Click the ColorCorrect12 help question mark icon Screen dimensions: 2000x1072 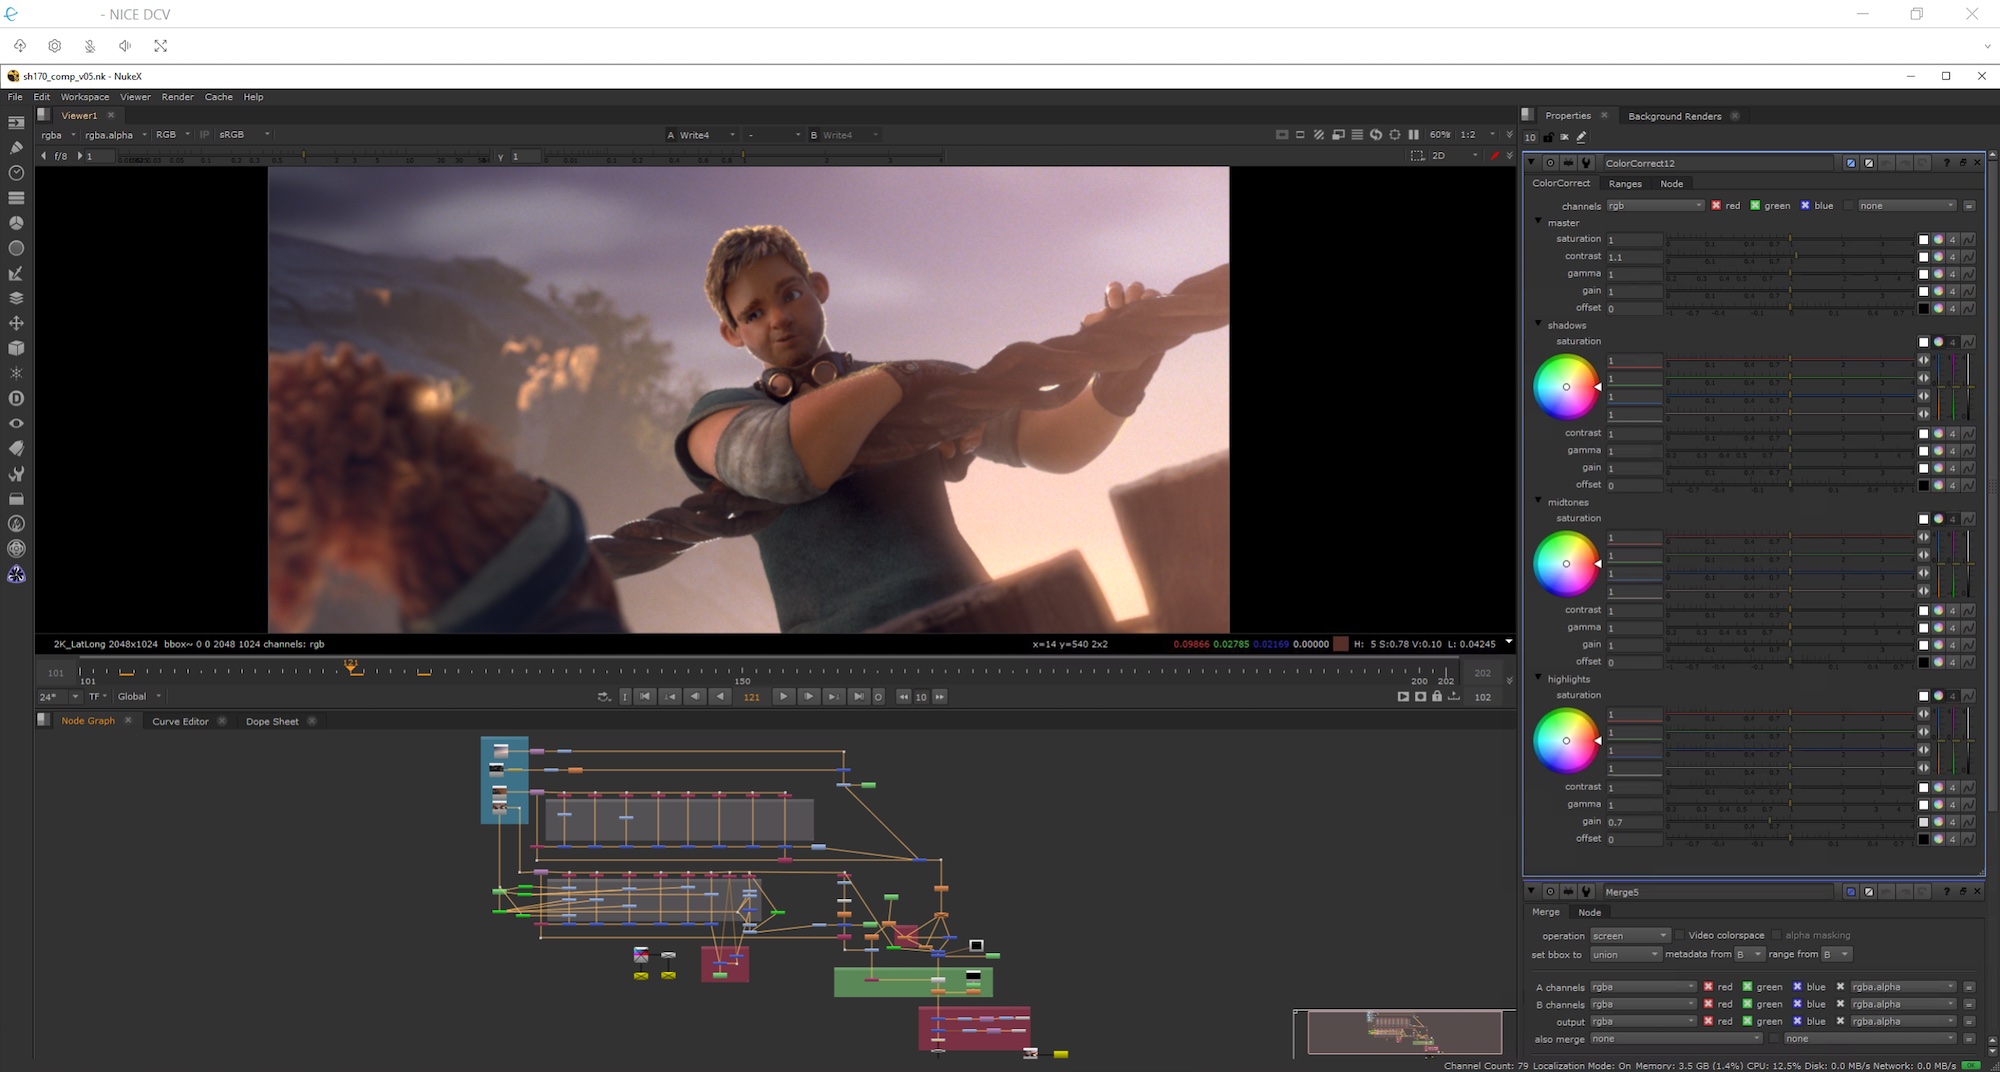point(1946,163)
